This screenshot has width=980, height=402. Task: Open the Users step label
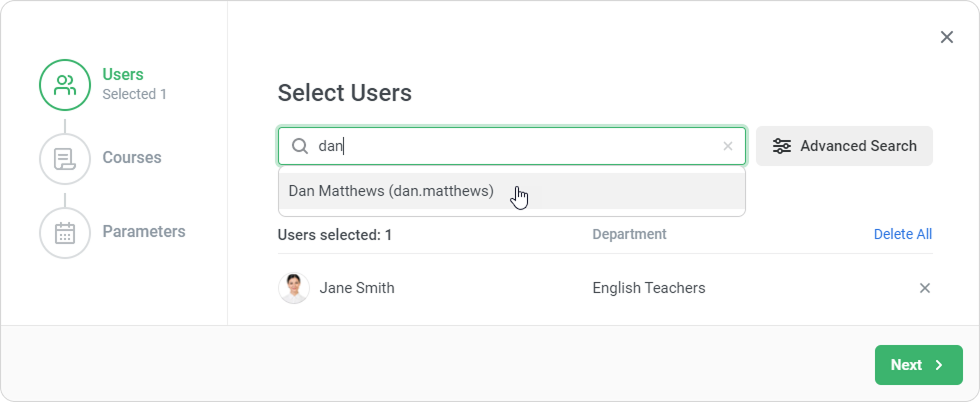tap(123, 75)
